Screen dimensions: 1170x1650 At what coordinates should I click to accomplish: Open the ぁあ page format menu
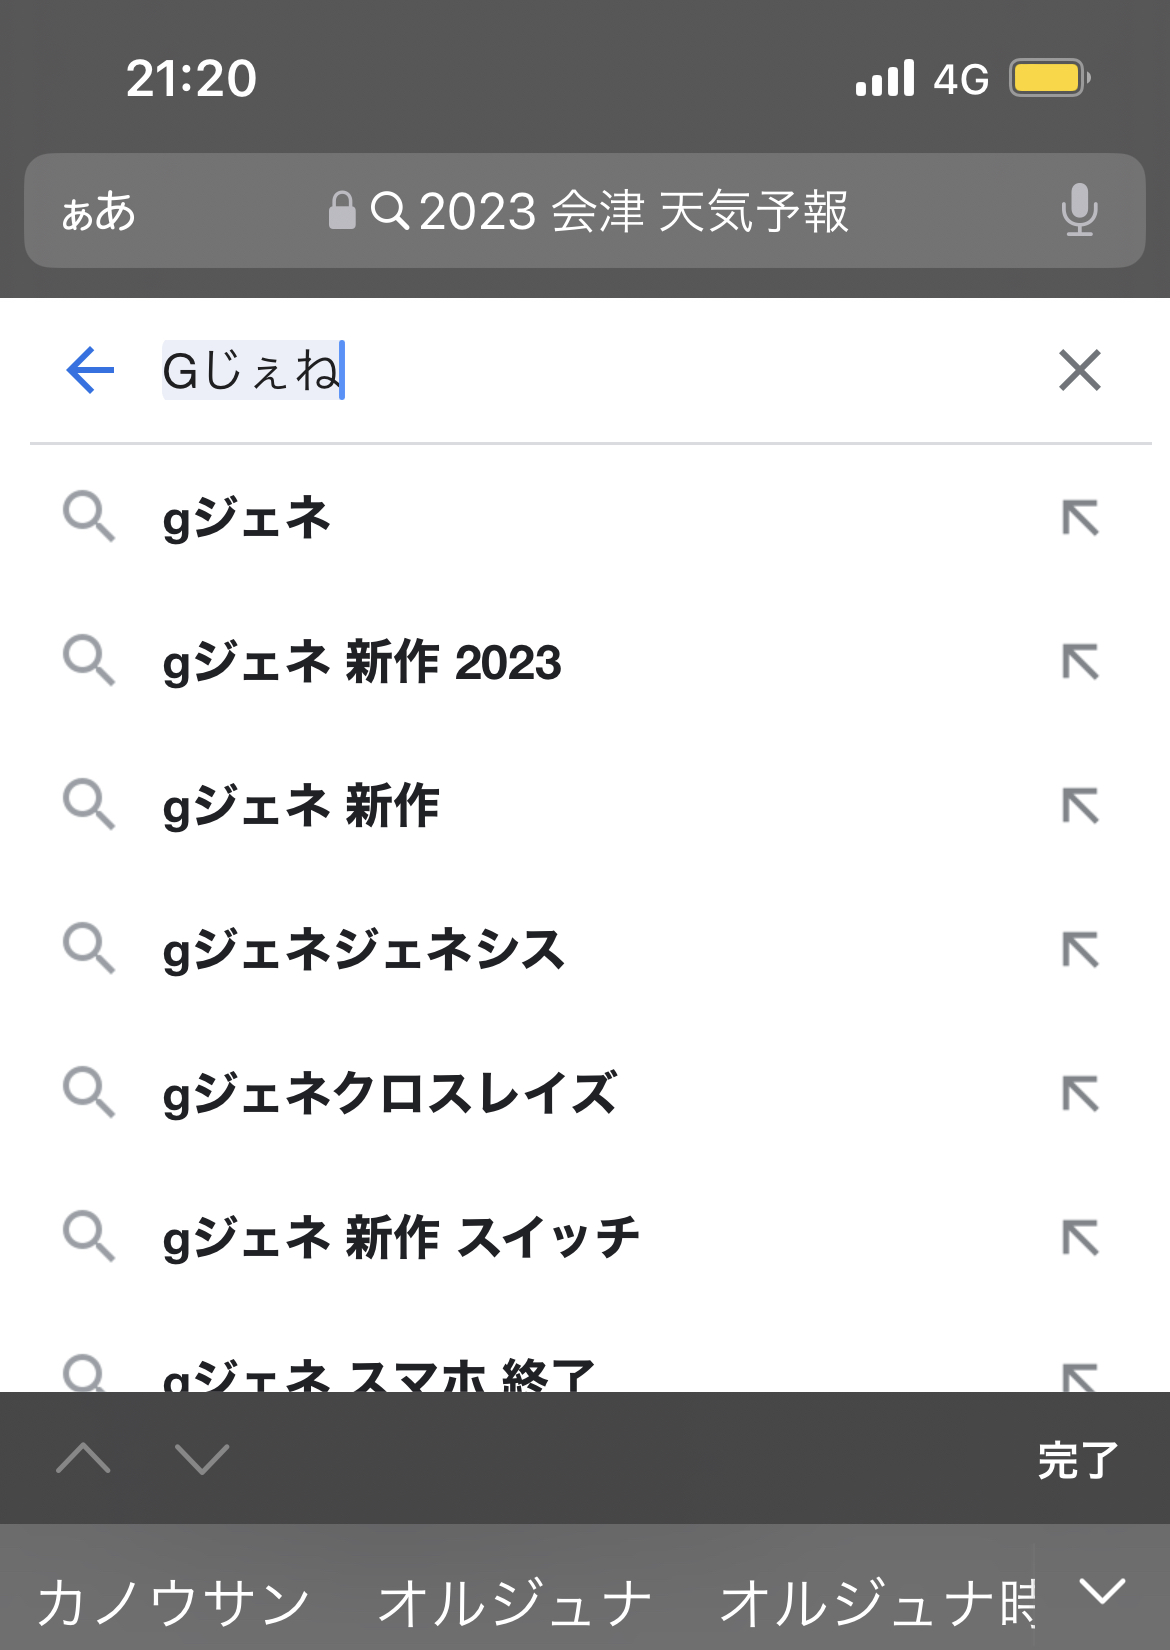[x=98, y=212]
